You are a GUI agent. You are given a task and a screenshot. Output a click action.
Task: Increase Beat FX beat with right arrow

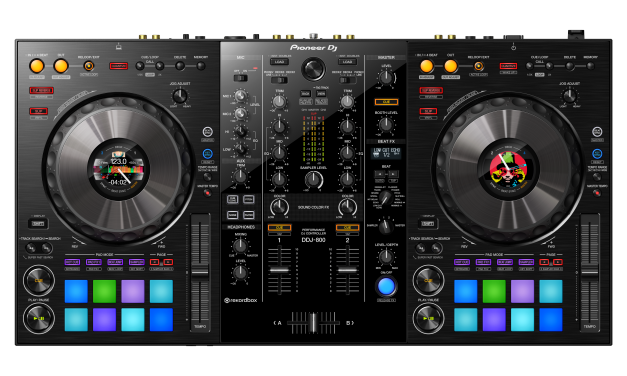pos(393,174)
